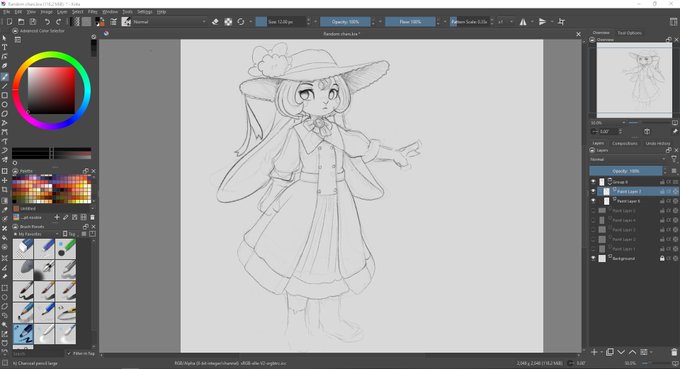
Task: Switch to the Tool Options tab
Action: (x=629, y=33)
